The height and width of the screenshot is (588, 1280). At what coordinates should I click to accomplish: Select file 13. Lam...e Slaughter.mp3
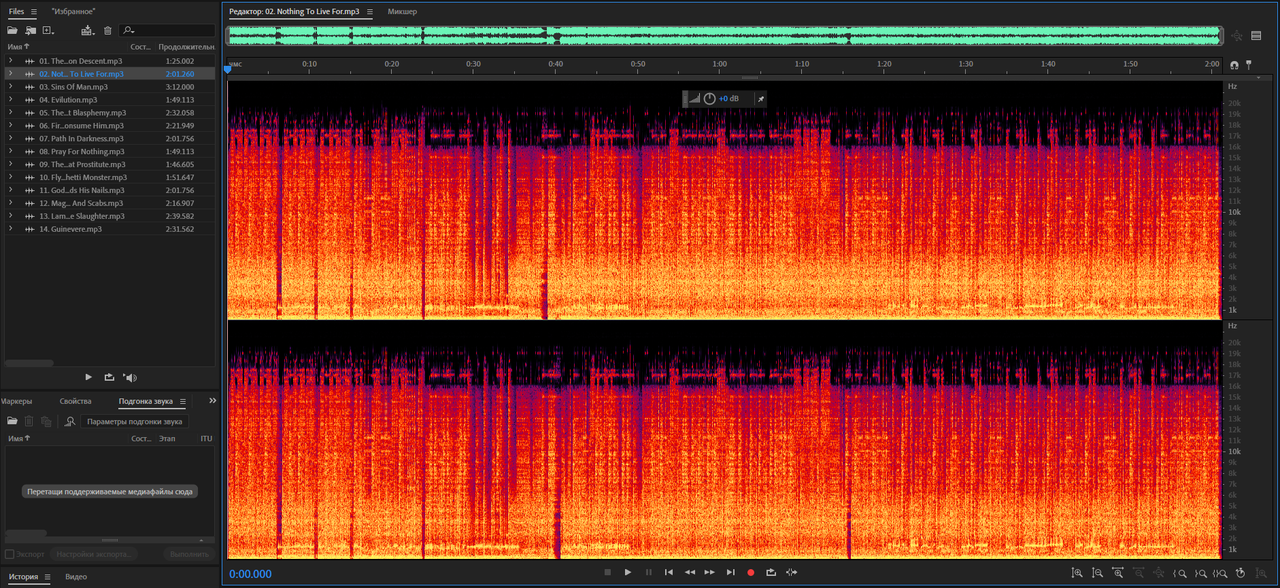click(108, 216)
